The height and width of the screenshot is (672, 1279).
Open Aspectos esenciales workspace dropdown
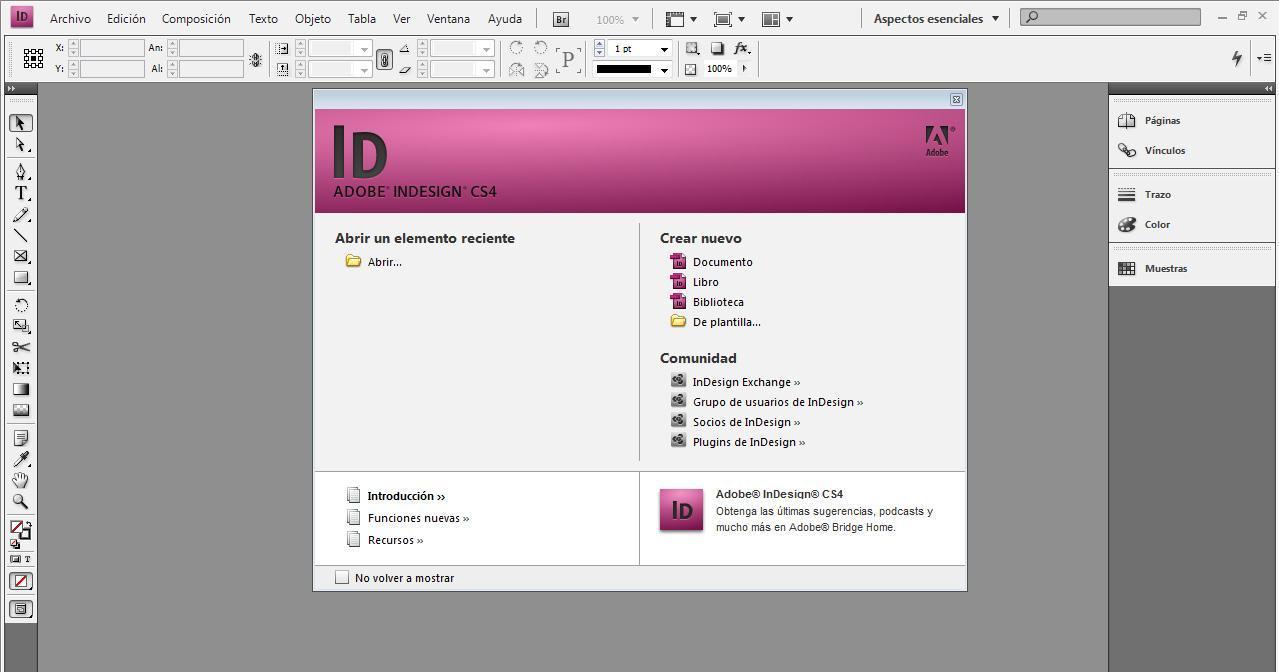pyautogui.click(x=936, y=19)
